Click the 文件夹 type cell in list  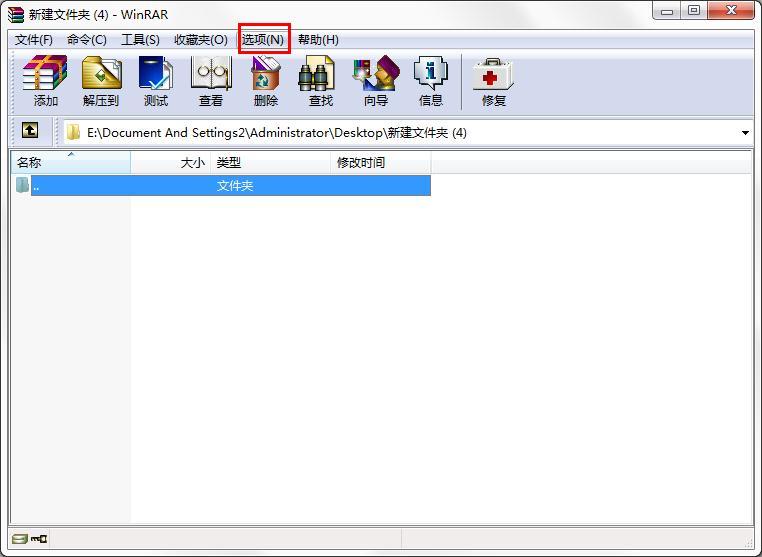pyautogui.click(x=235, y=186)
